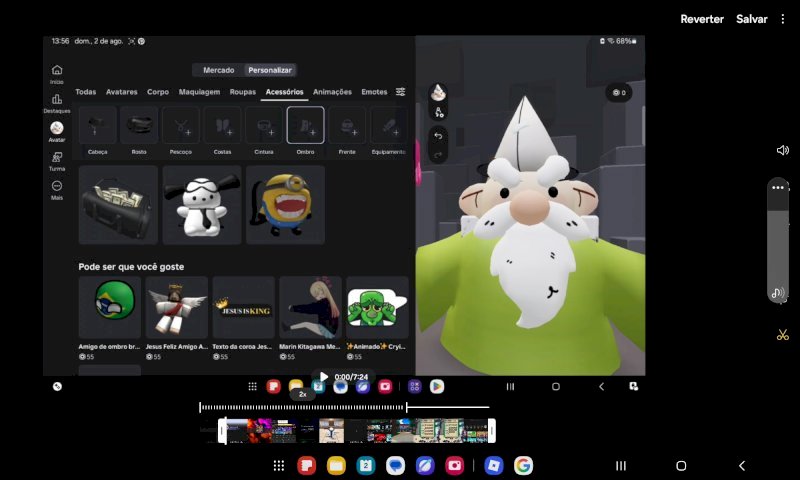Switch to the Personalizar tab

pyautogui.click(x=270, y=70)
